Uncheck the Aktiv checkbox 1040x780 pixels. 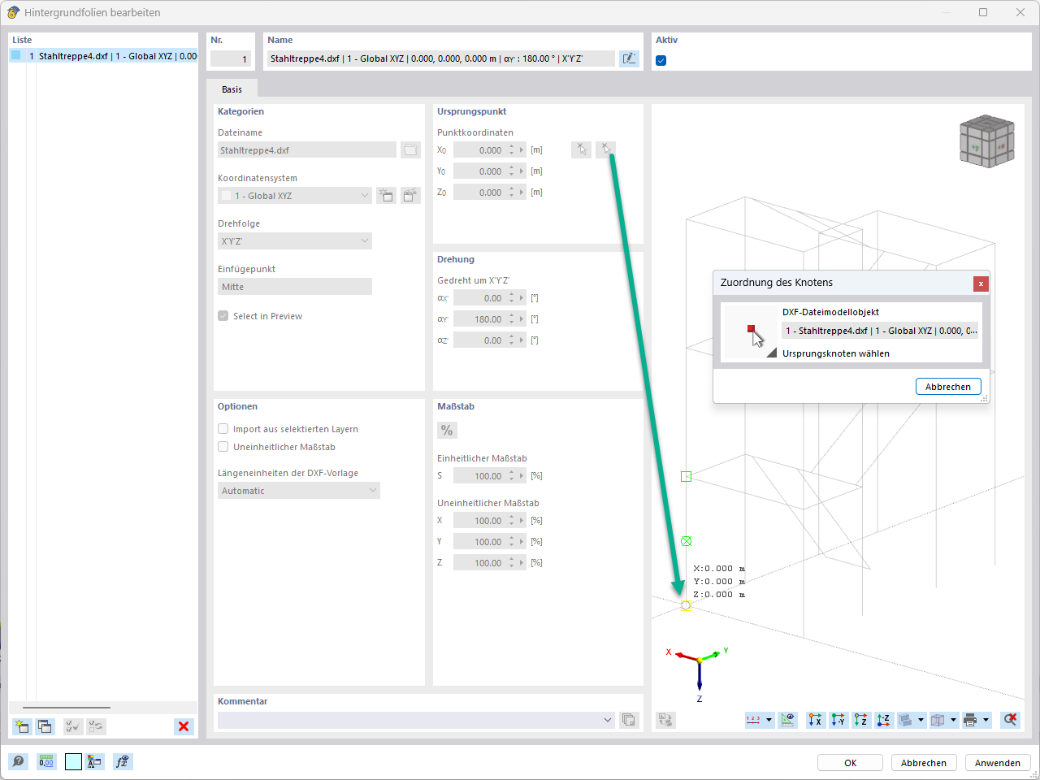click(661, 60)
